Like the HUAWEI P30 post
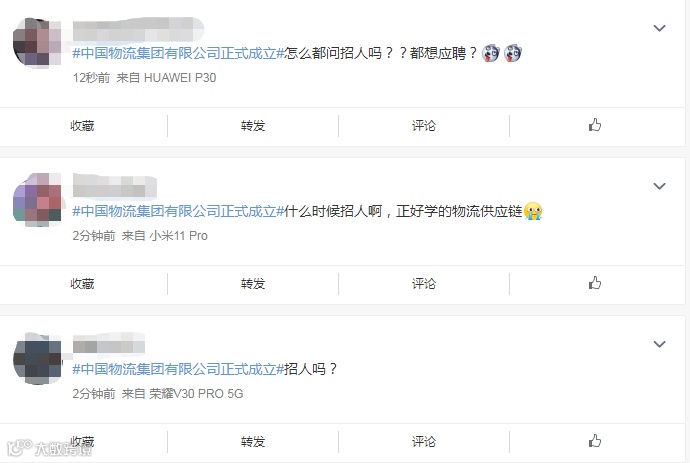Viewport: 690px width, 463px height. point(595,125)
